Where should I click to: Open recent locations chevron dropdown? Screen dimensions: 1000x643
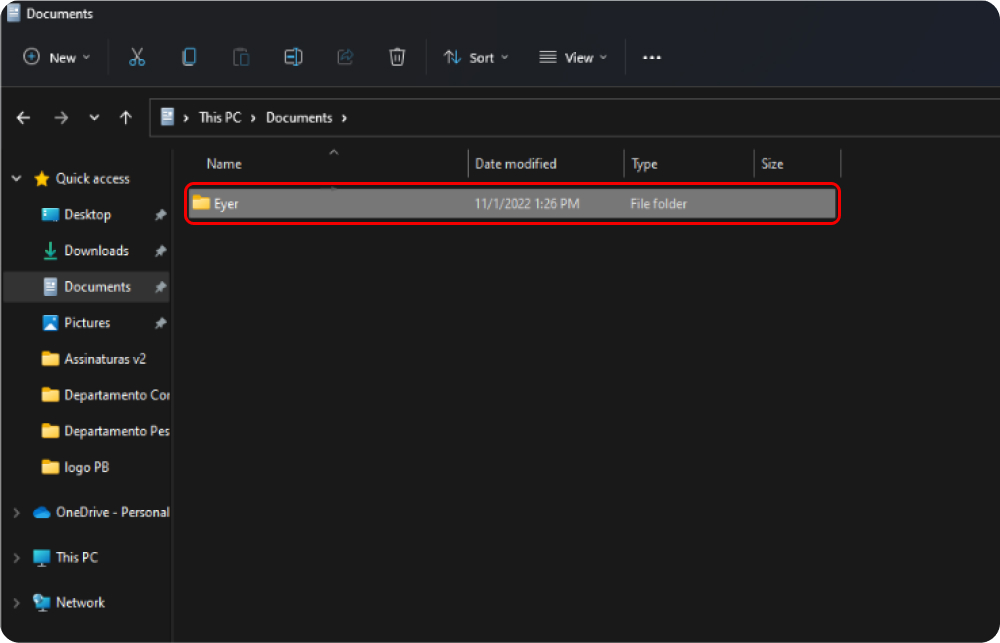(x=94, y=117)
